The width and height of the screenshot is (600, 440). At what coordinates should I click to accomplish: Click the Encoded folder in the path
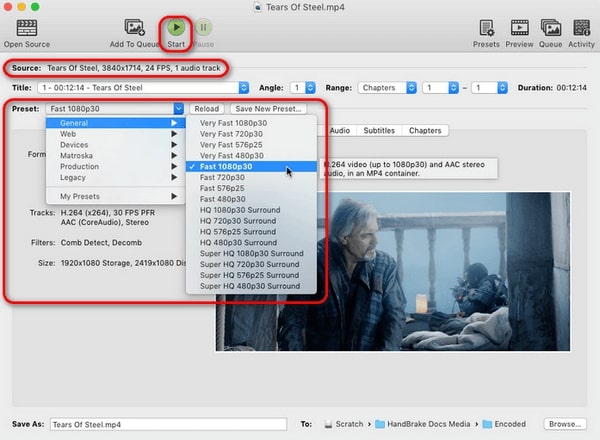tap(504, 424)
